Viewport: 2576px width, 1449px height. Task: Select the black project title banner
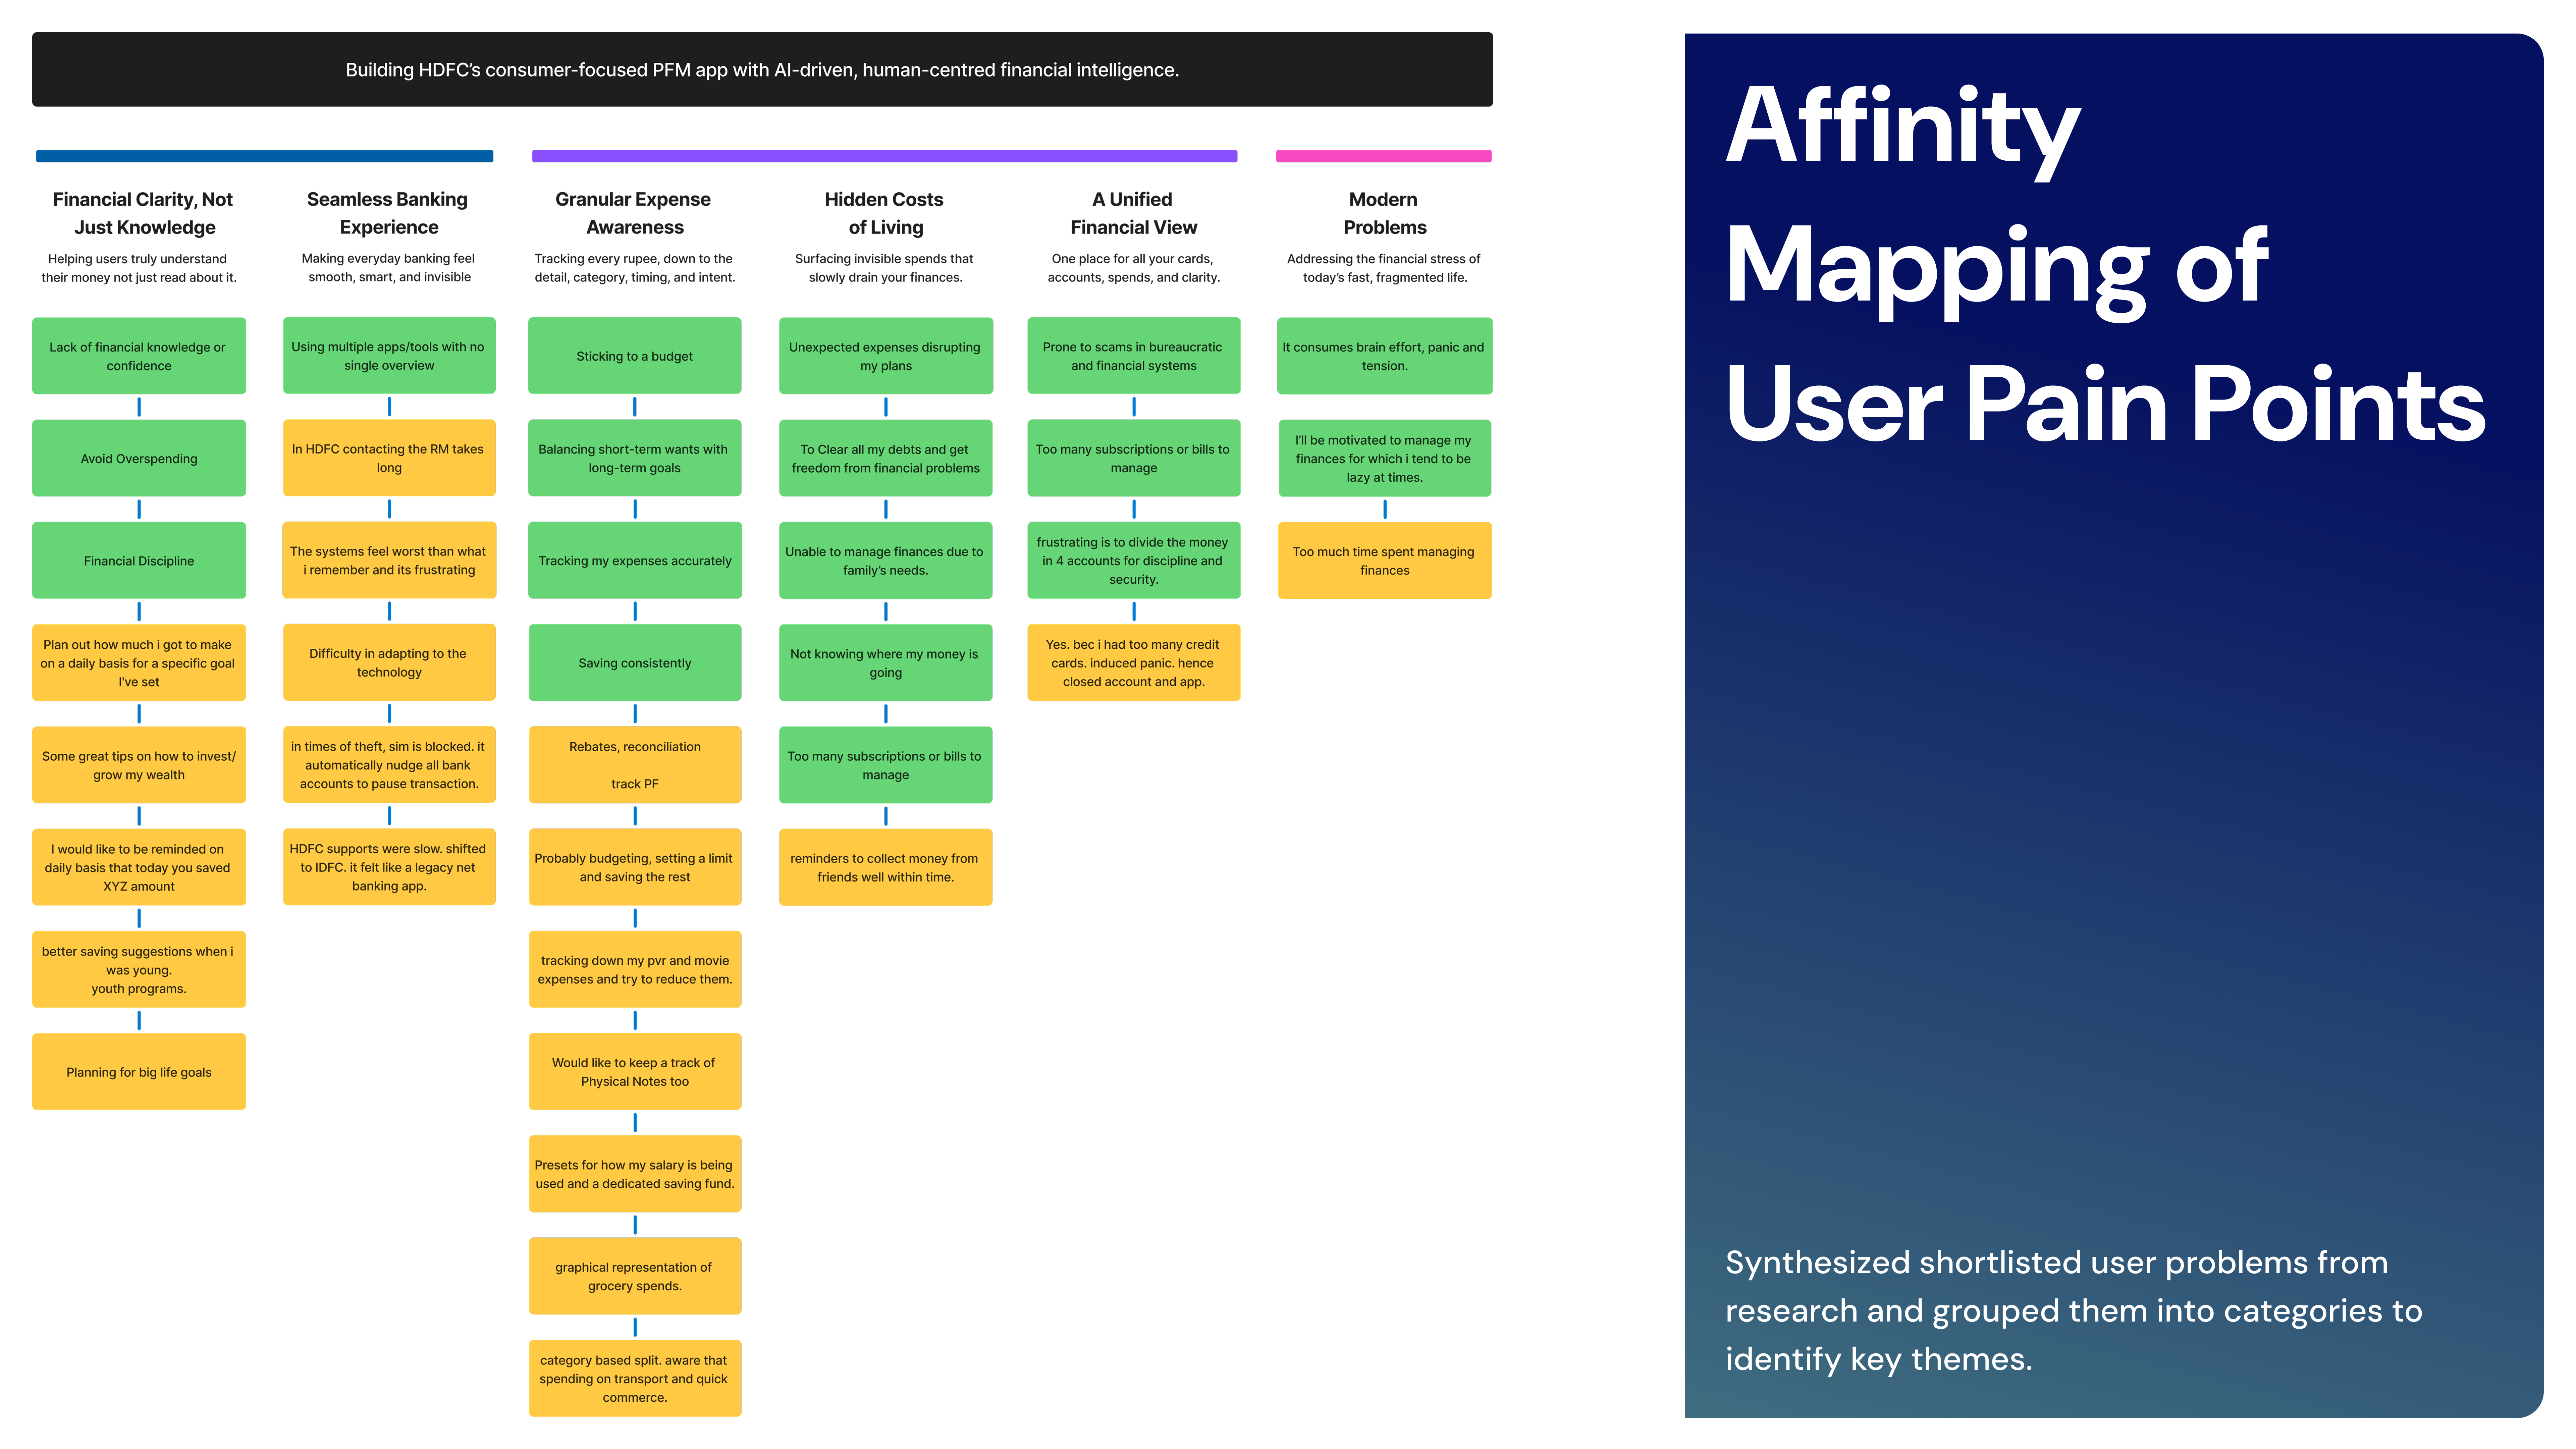[x=762, y=70]
